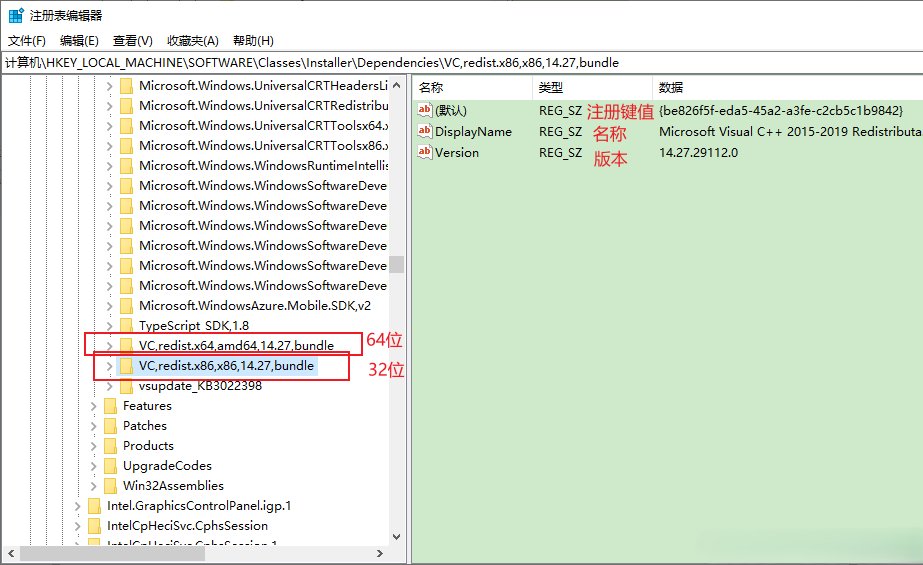Open the 收藏夹(A) menu

[192, 41]
